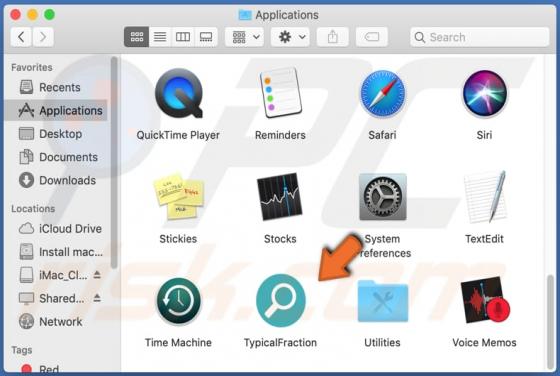
Task: Switch to list view
Action: click(x=160, y=37)
